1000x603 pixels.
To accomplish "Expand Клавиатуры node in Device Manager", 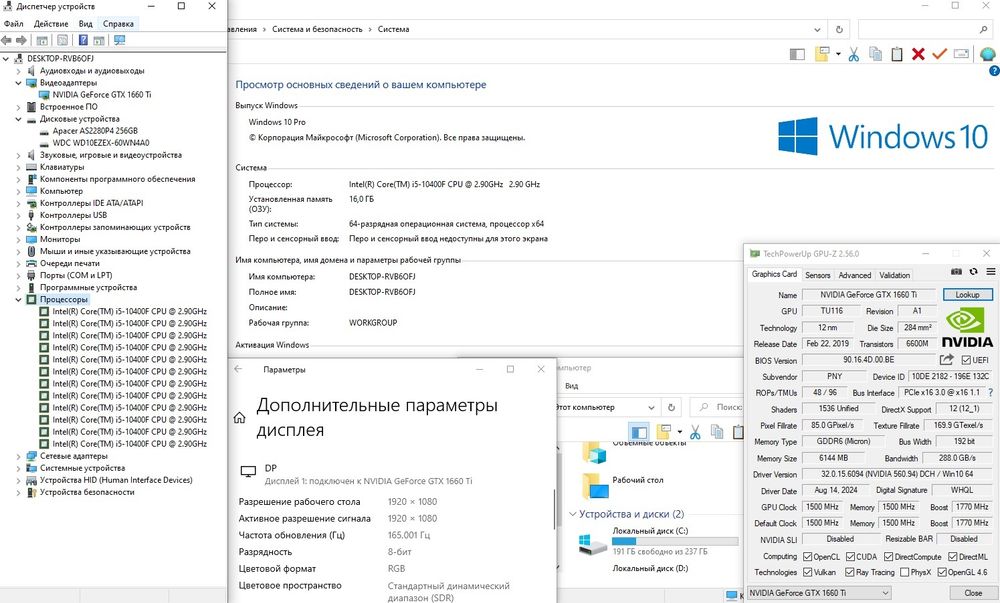I will coord(18,168).
